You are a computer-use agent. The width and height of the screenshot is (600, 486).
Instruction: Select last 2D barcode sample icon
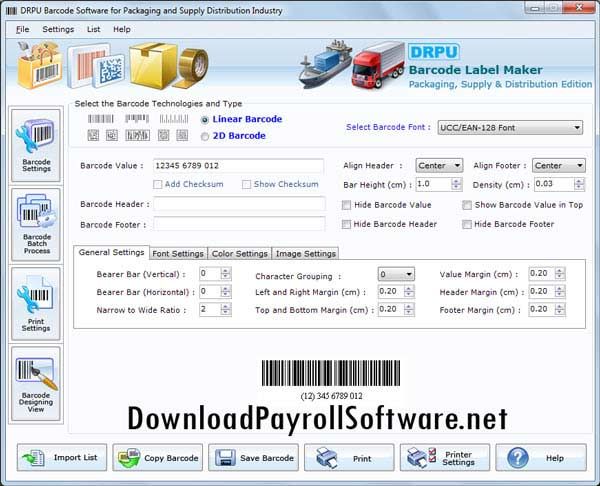182,135
